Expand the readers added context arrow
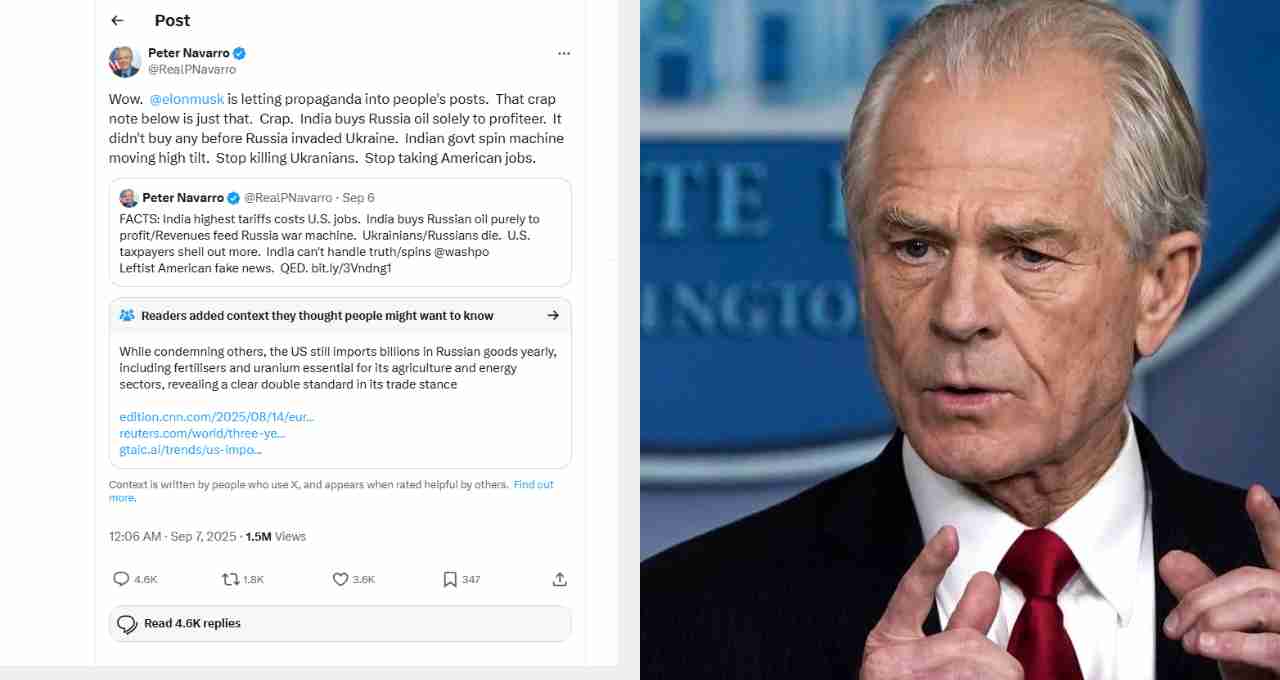The height and width of the screenshot is (680, 1280). point(553,315)
